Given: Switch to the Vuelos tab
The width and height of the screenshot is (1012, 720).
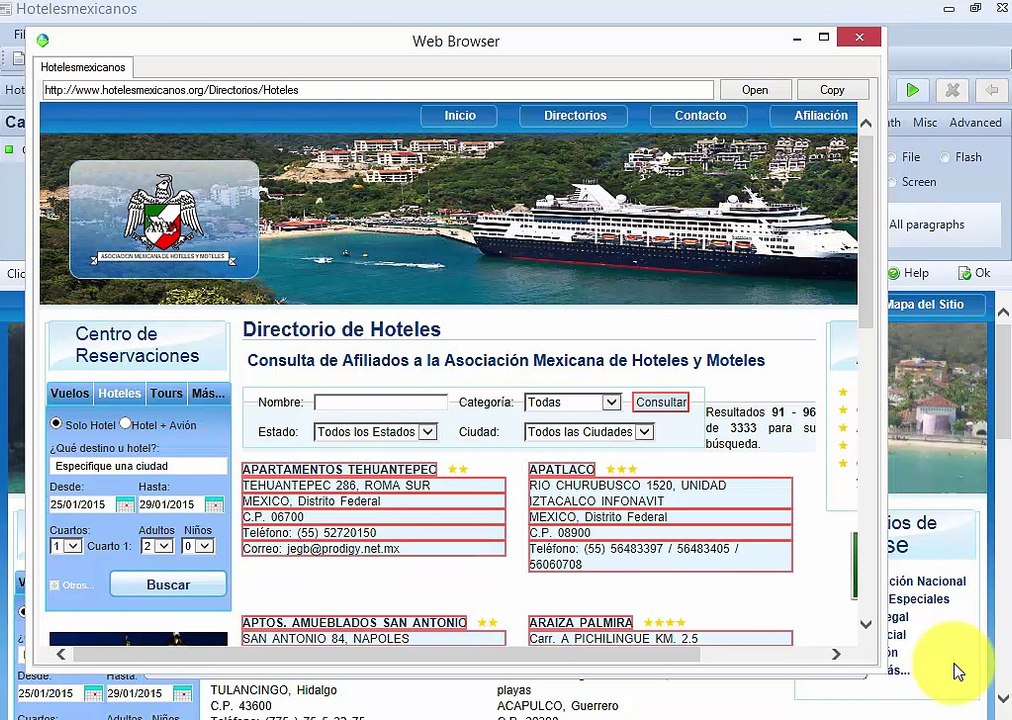Looking at the screenshot, I should pos(70,394).
